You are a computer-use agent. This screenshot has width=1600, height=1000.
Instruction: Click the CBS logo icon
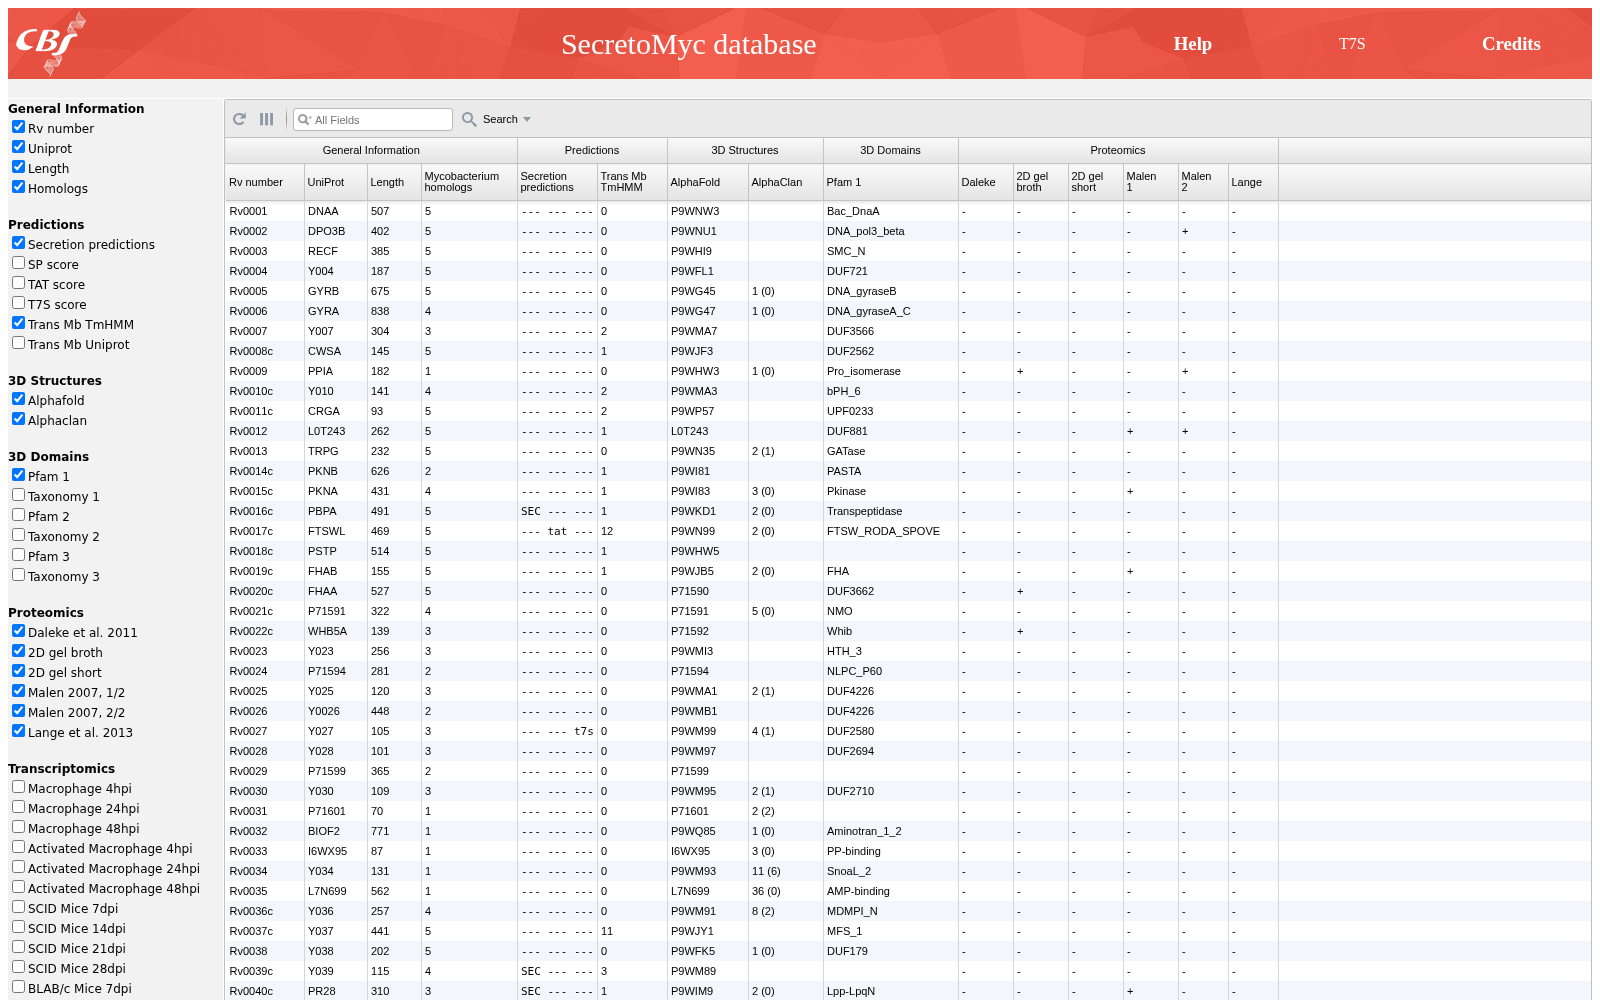pyautogui.click(x=50, y=43)
